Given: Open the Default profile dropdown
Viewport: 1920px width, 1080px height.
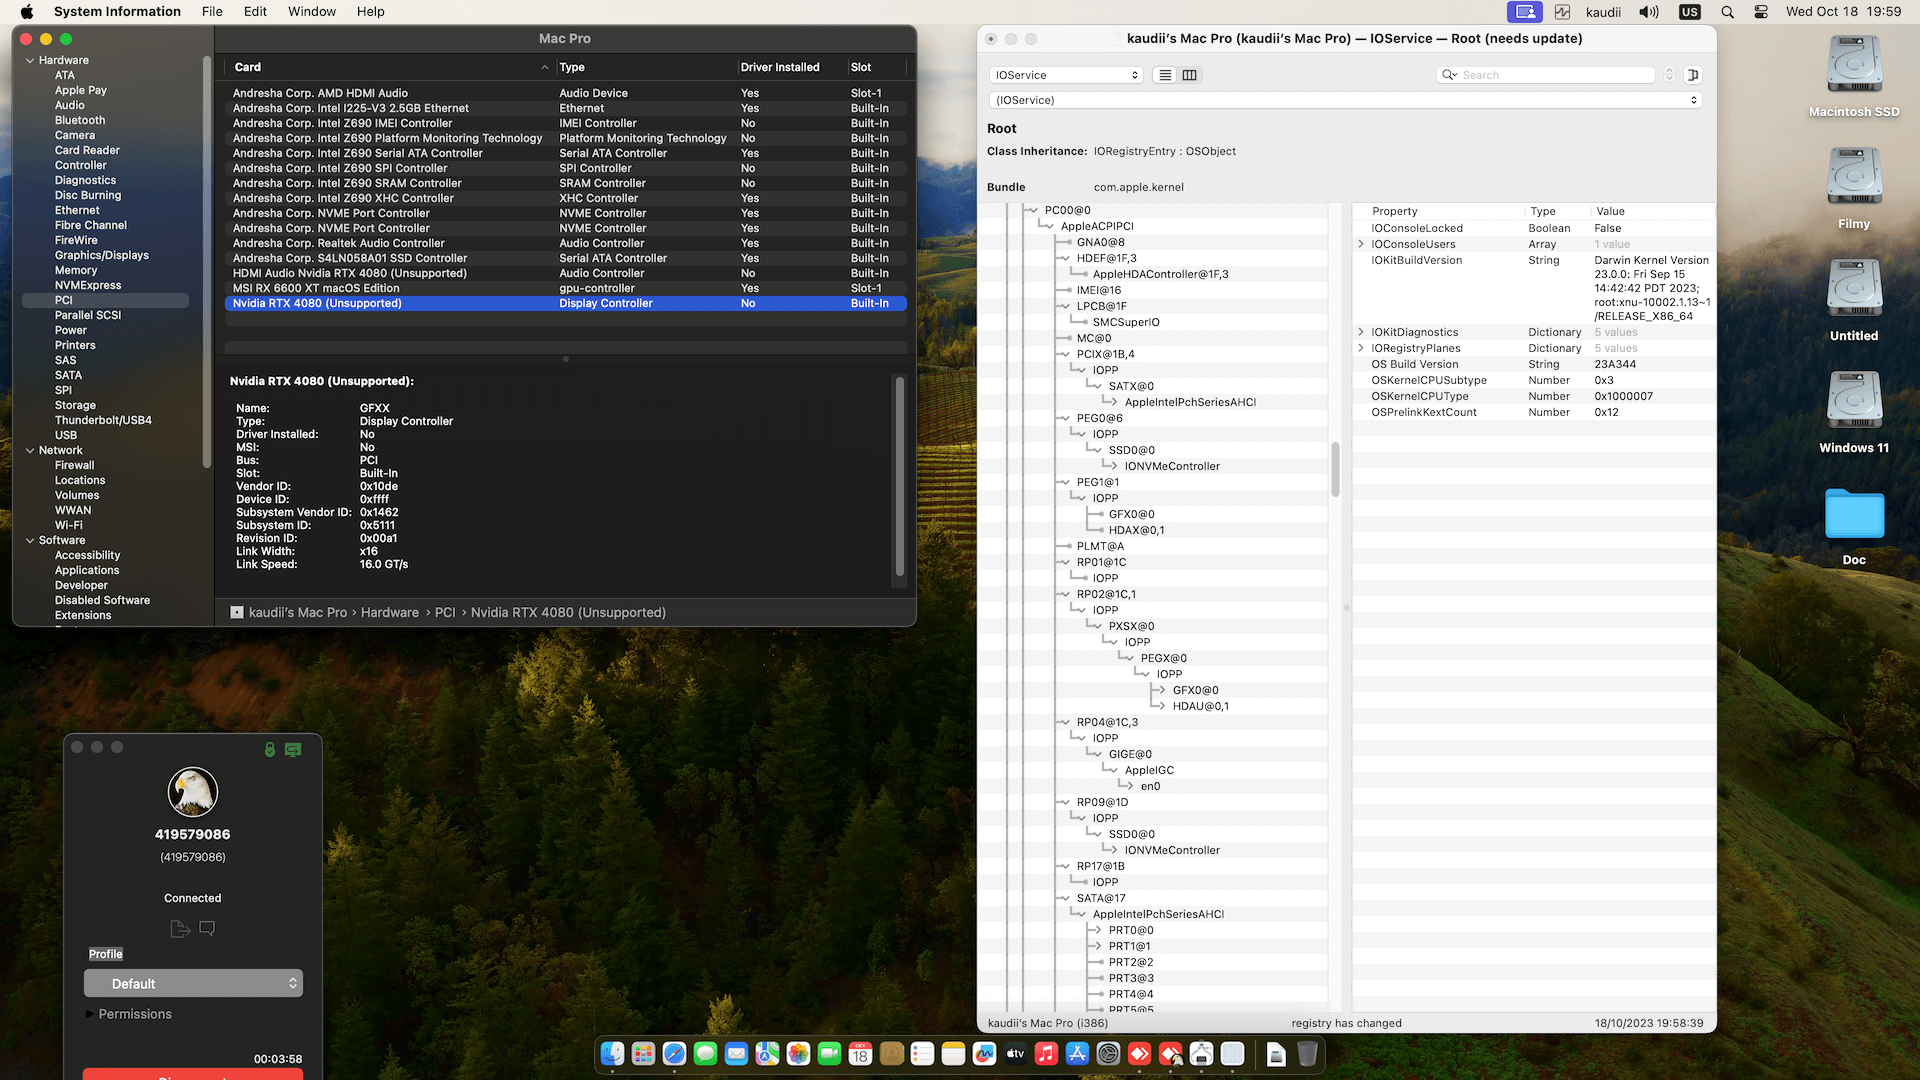Looking at the screenshot, I should (193, 983).
